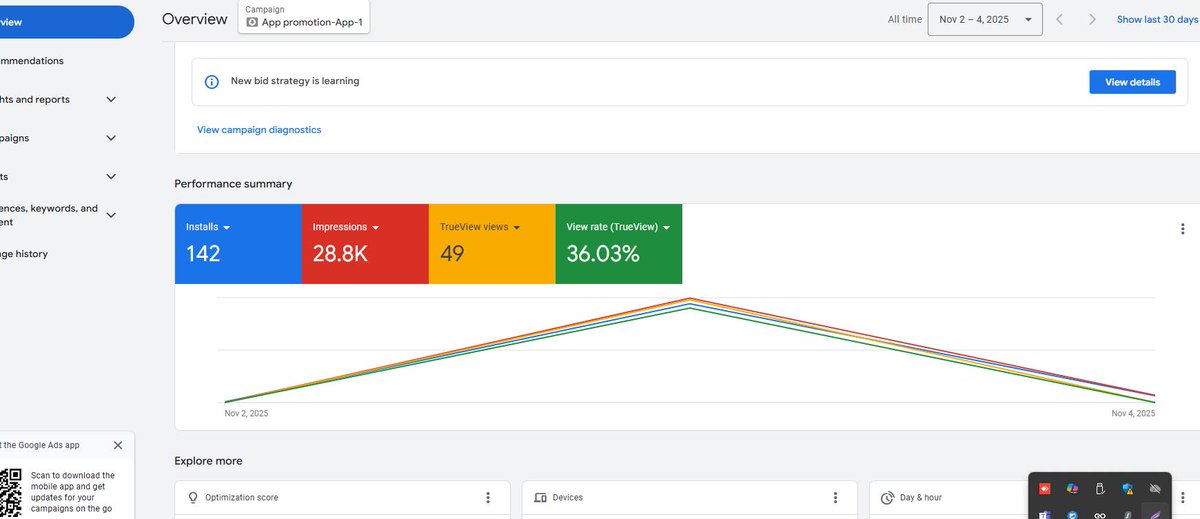Click the info icon beside bid strategy notice
The height and width of the screenshot is (519, 1200).
coord(212,82)
